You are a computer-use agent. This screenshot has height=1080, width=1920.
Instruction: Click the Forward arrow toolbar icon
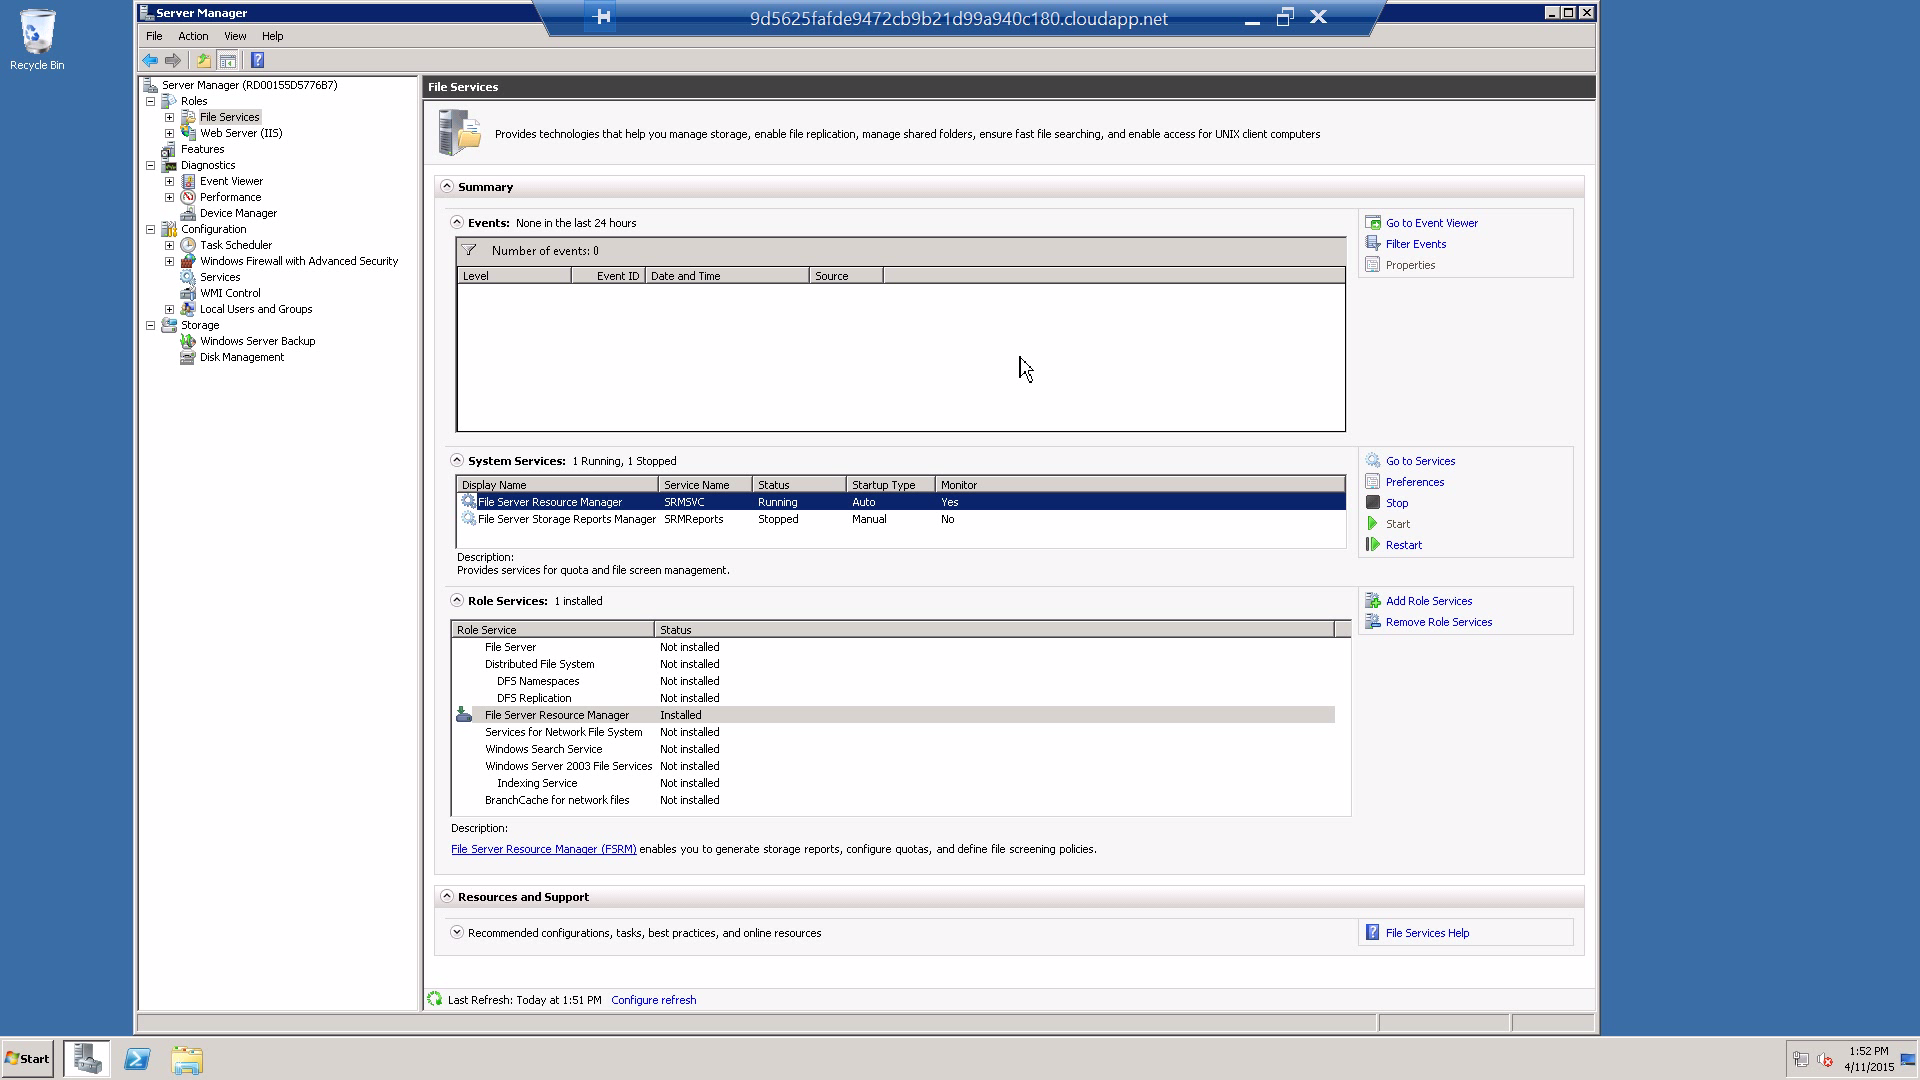173,60
